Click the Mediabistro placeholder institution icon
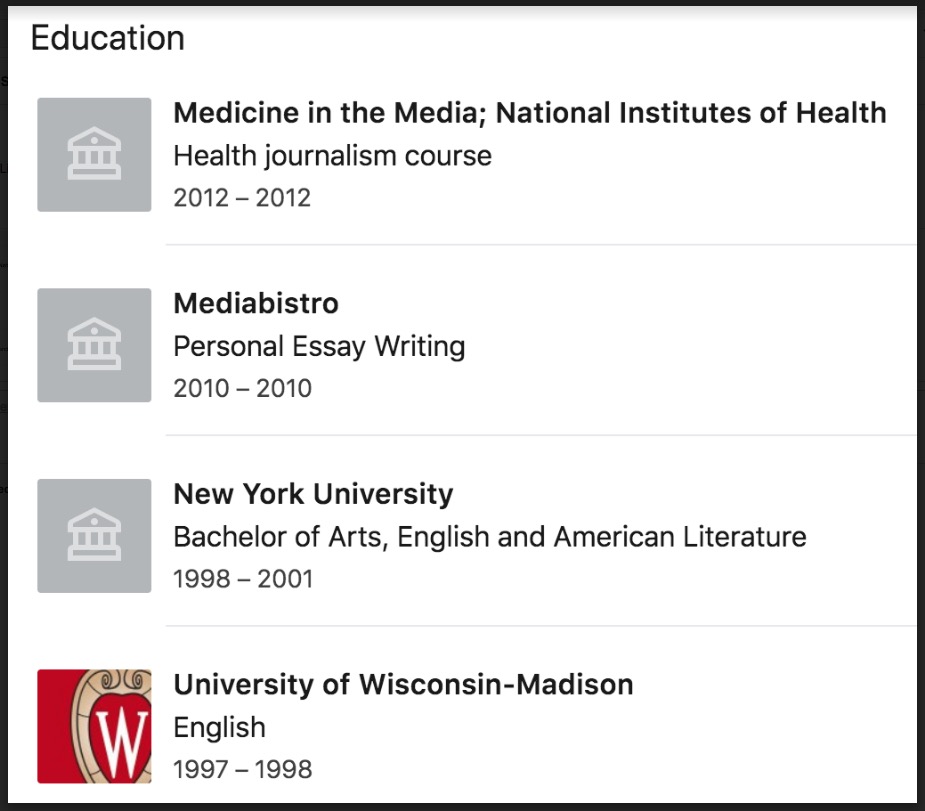Screen dimensions: 925x811 point(94,345)
